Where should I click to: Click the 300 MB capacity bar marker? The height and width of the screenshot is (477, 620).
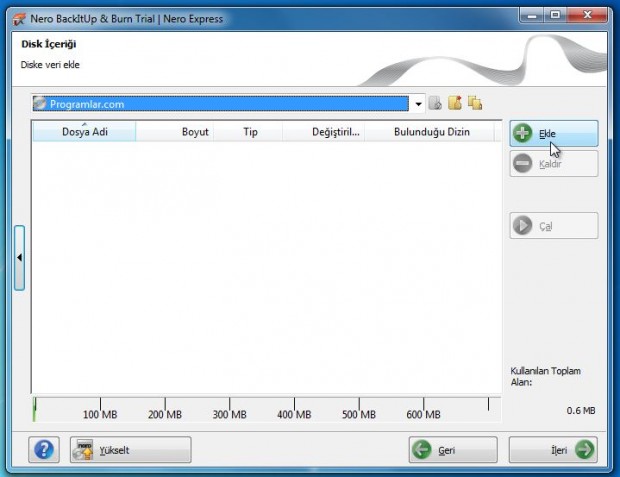pyautogui.click(x=230, y=414)
